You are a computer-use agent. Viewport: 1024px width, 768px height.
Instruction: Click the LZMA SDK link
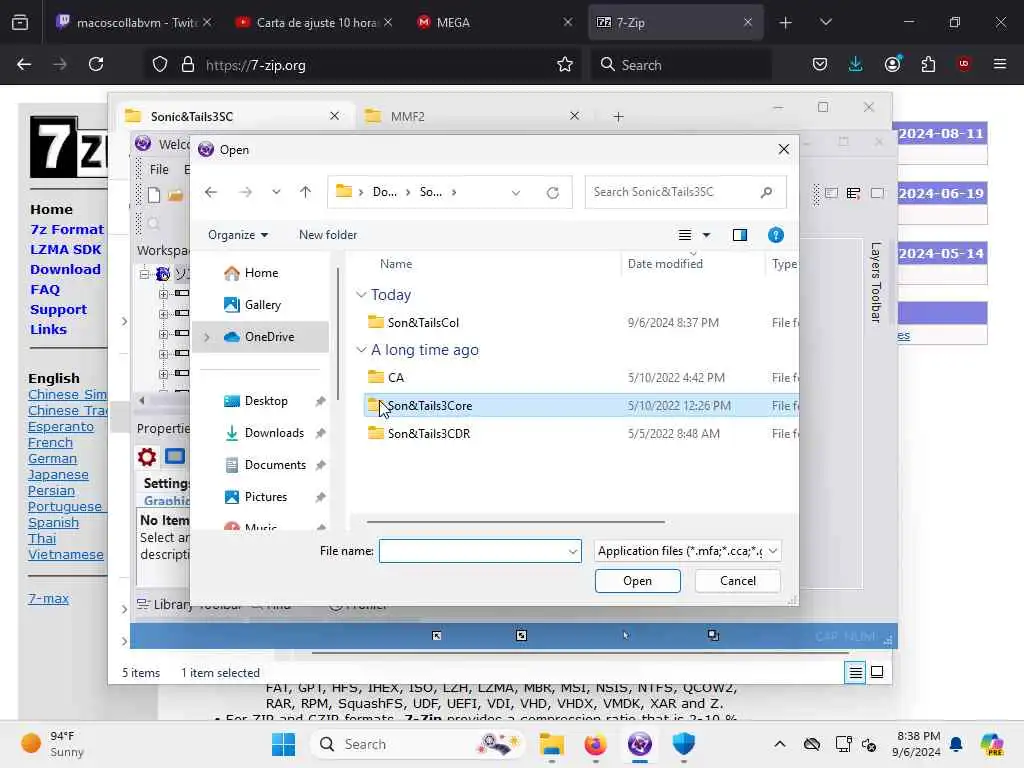coord(66,249)
